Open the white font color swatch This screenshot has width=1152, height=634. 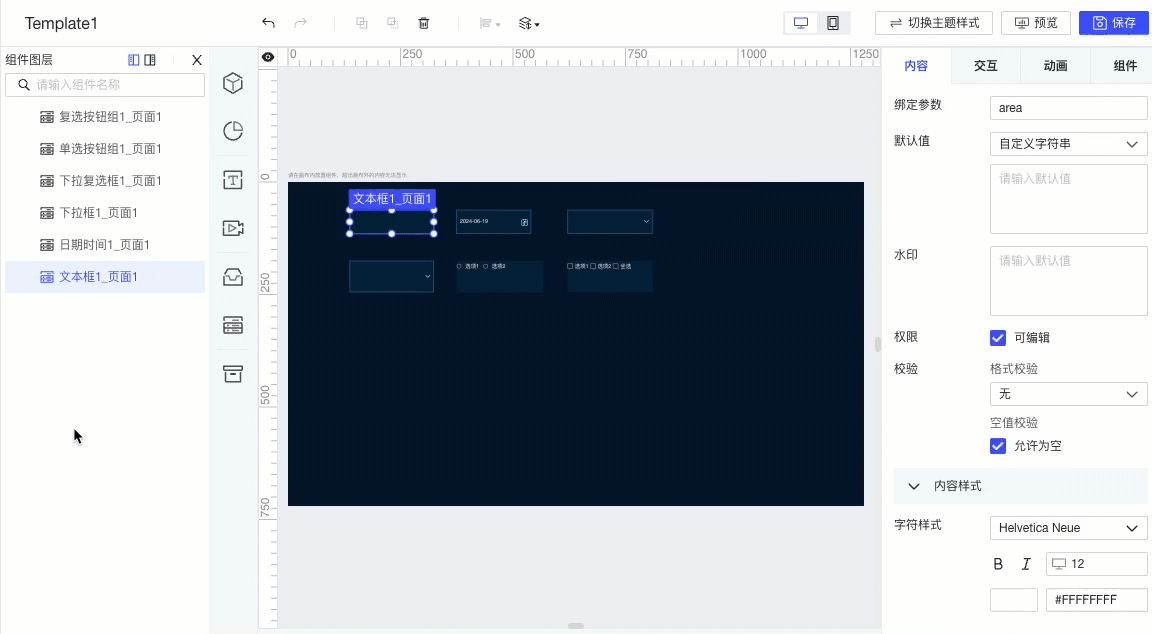[1014, 600]
